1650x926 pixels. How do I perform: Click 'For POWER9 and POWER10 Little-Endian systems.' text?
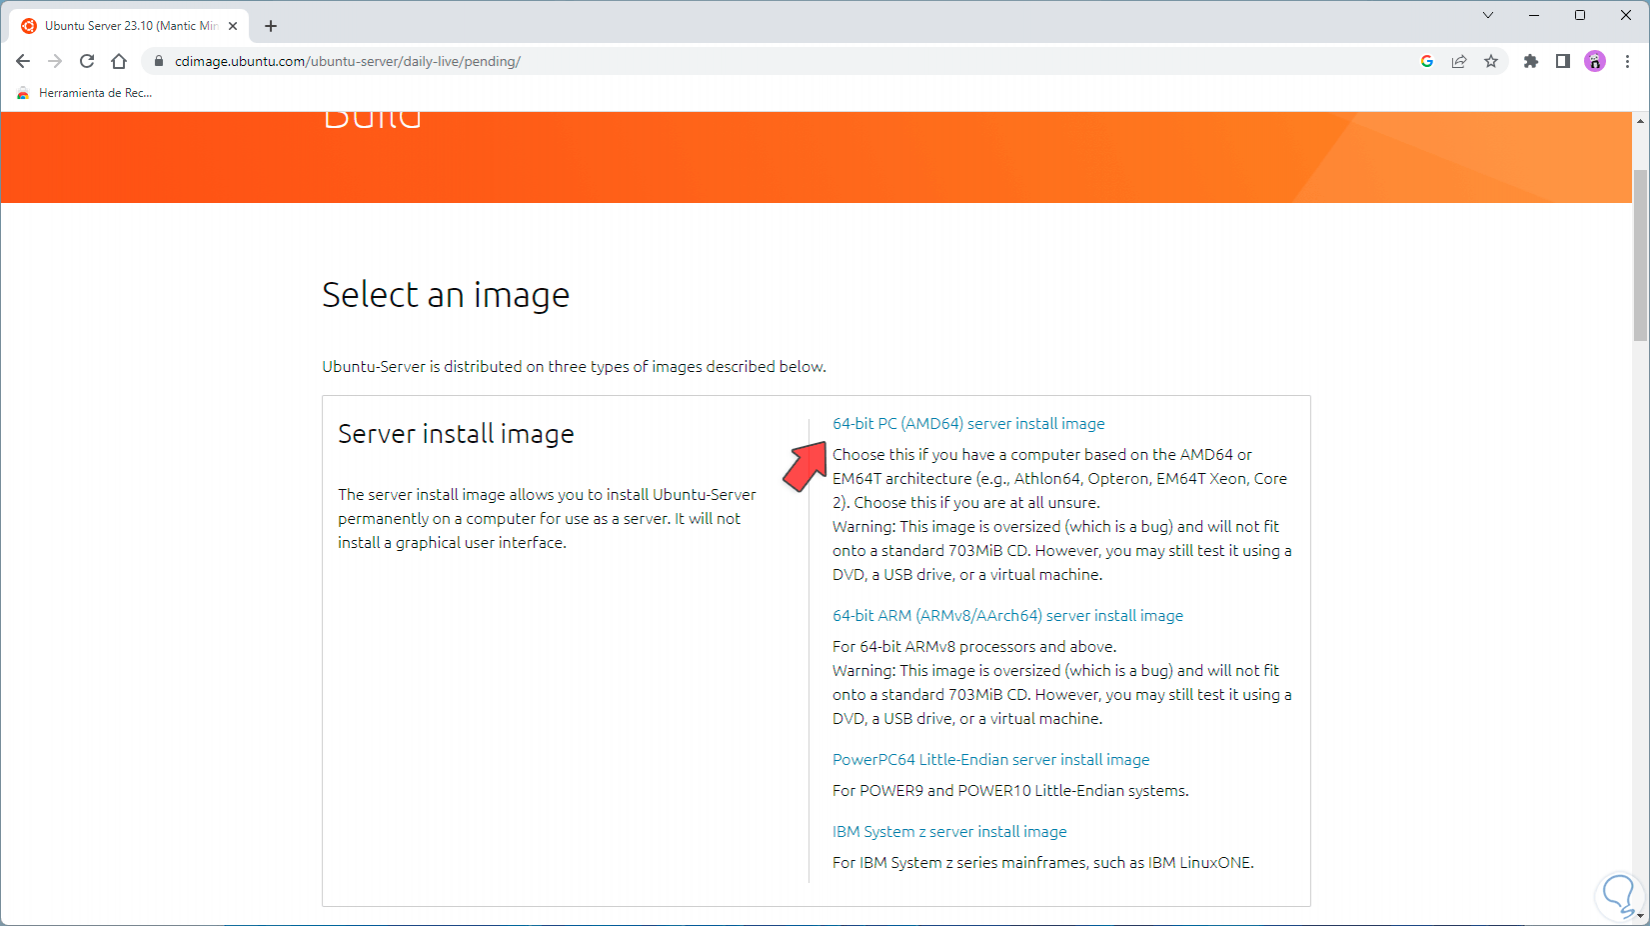point(1010,791)
